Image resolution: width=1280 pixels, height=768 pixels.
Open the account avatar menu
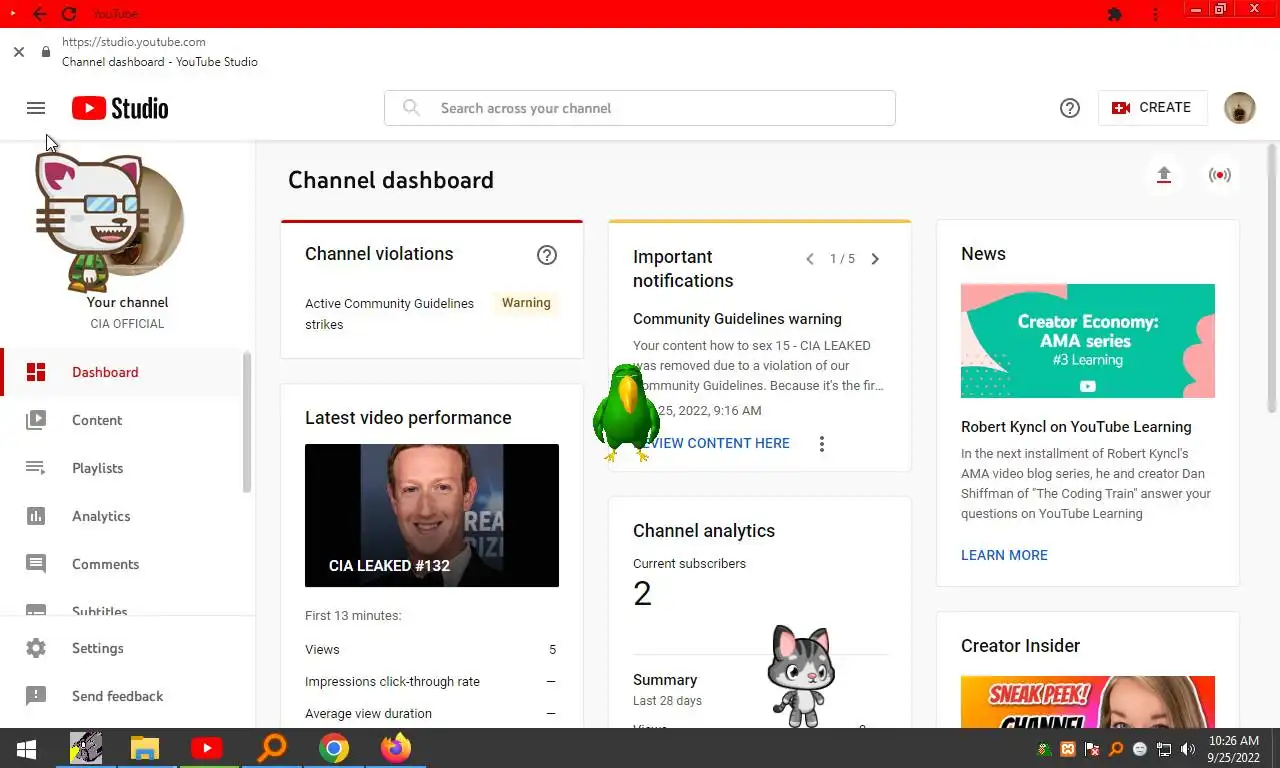point(1240,108)
